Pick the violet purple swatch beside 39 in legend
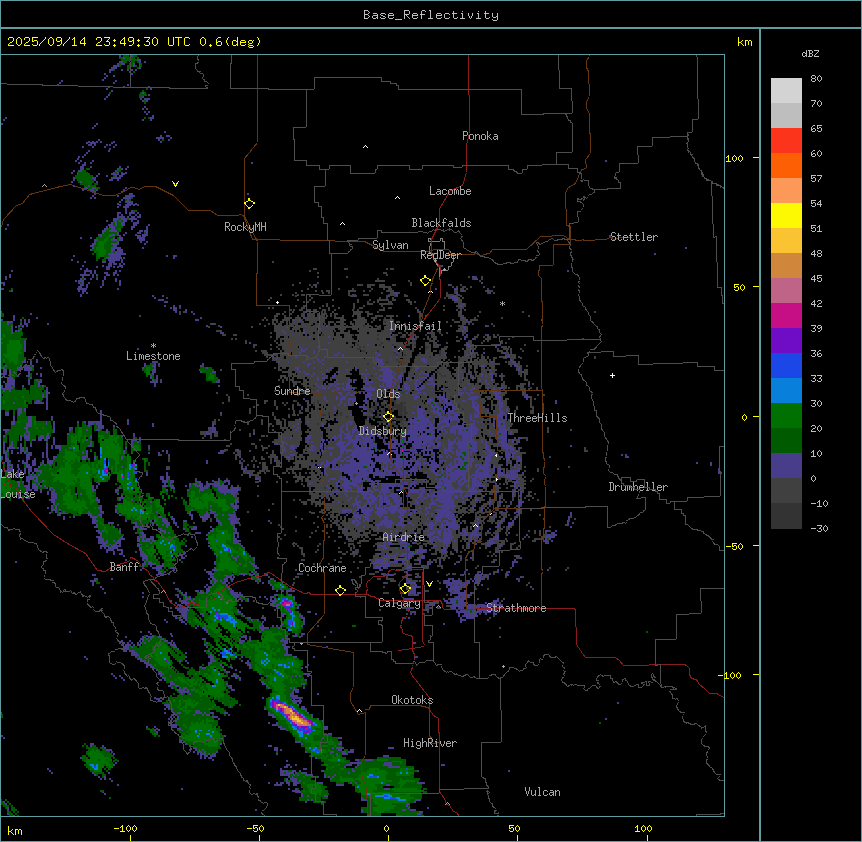 coord(786,341)
